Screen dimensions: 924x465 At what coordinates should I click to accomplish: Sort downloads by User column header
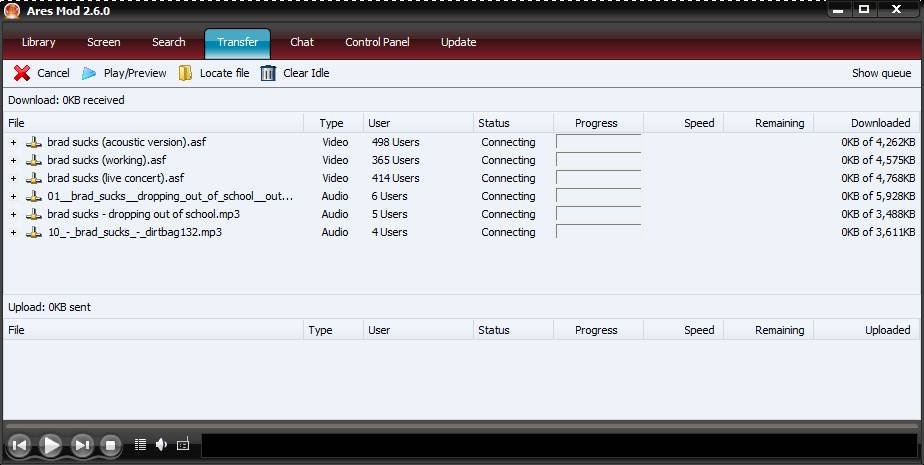coord(418,123)
